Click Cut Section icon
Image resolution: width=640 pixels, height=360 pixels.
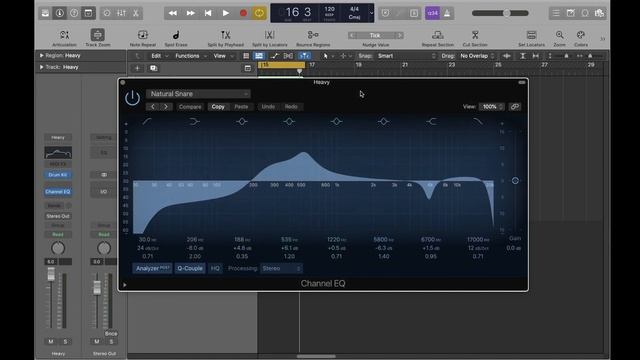click(475, 35)
